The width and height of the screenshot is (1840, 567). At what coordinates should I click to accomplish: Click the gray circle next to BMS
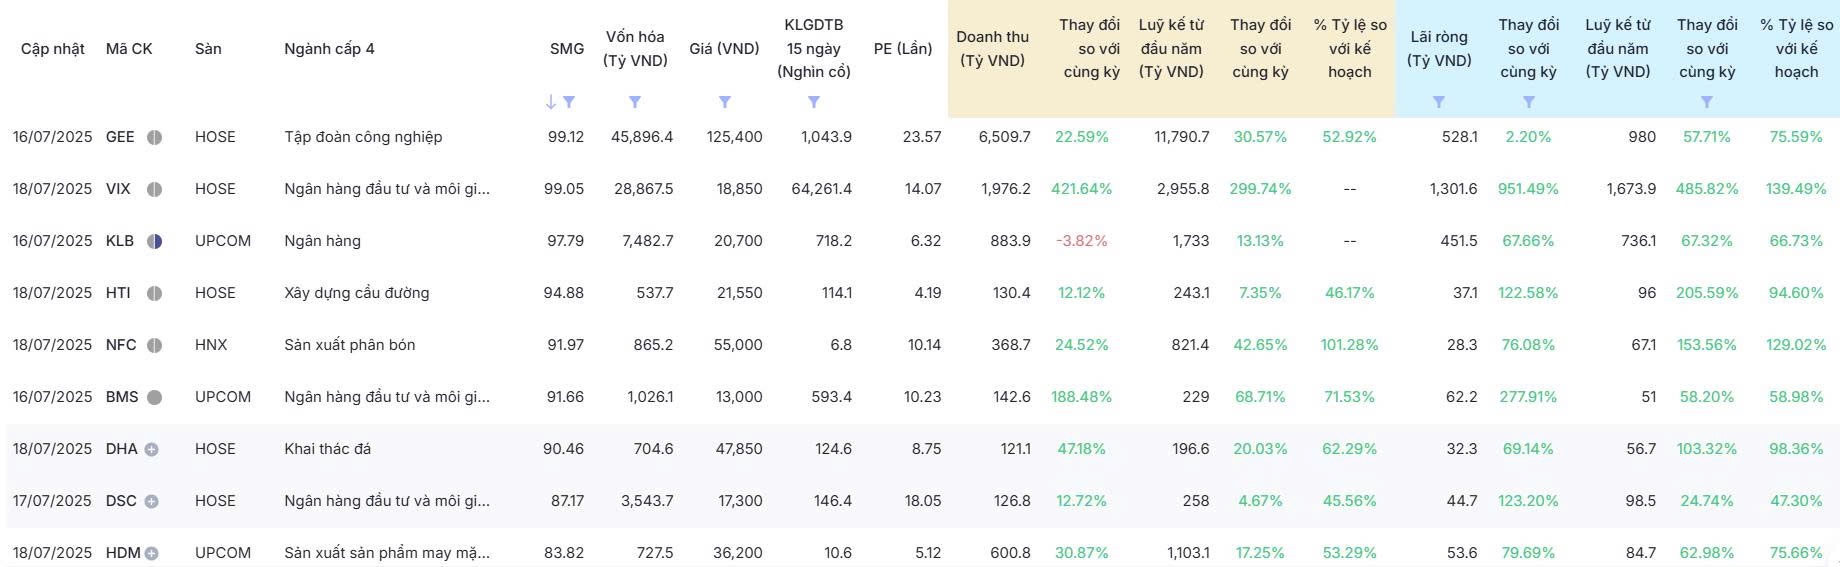click(154, 397)
